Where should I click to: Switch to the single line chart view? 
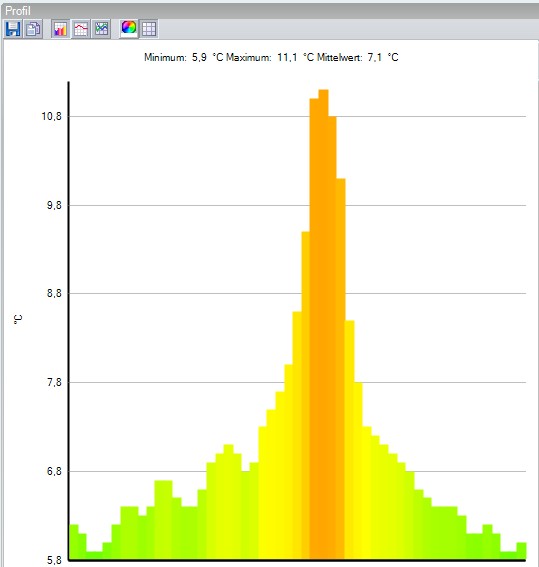81,29
